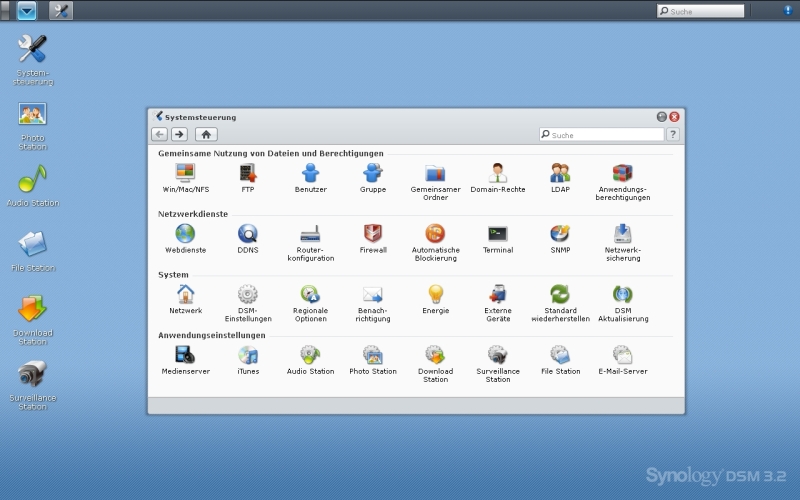Open Gemeinsamer Ordner shared folder settings
The height and width of the screenshot is (500, 800).
435,173
